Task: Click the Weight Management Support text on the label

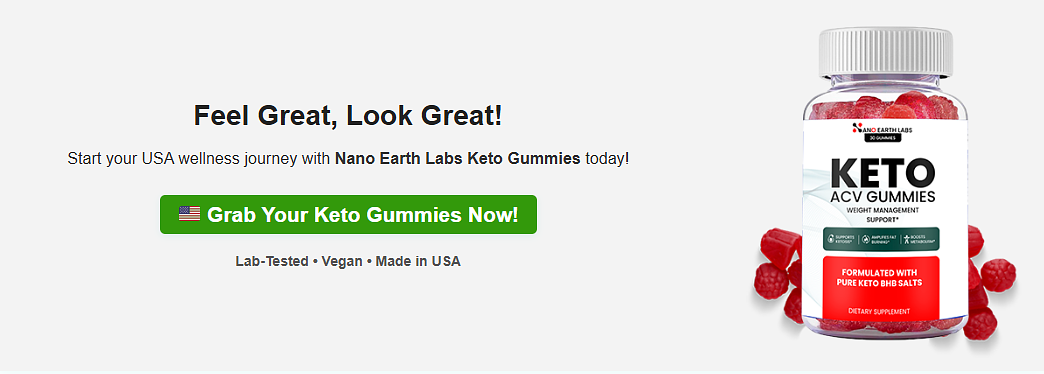Action: [883, 214]
